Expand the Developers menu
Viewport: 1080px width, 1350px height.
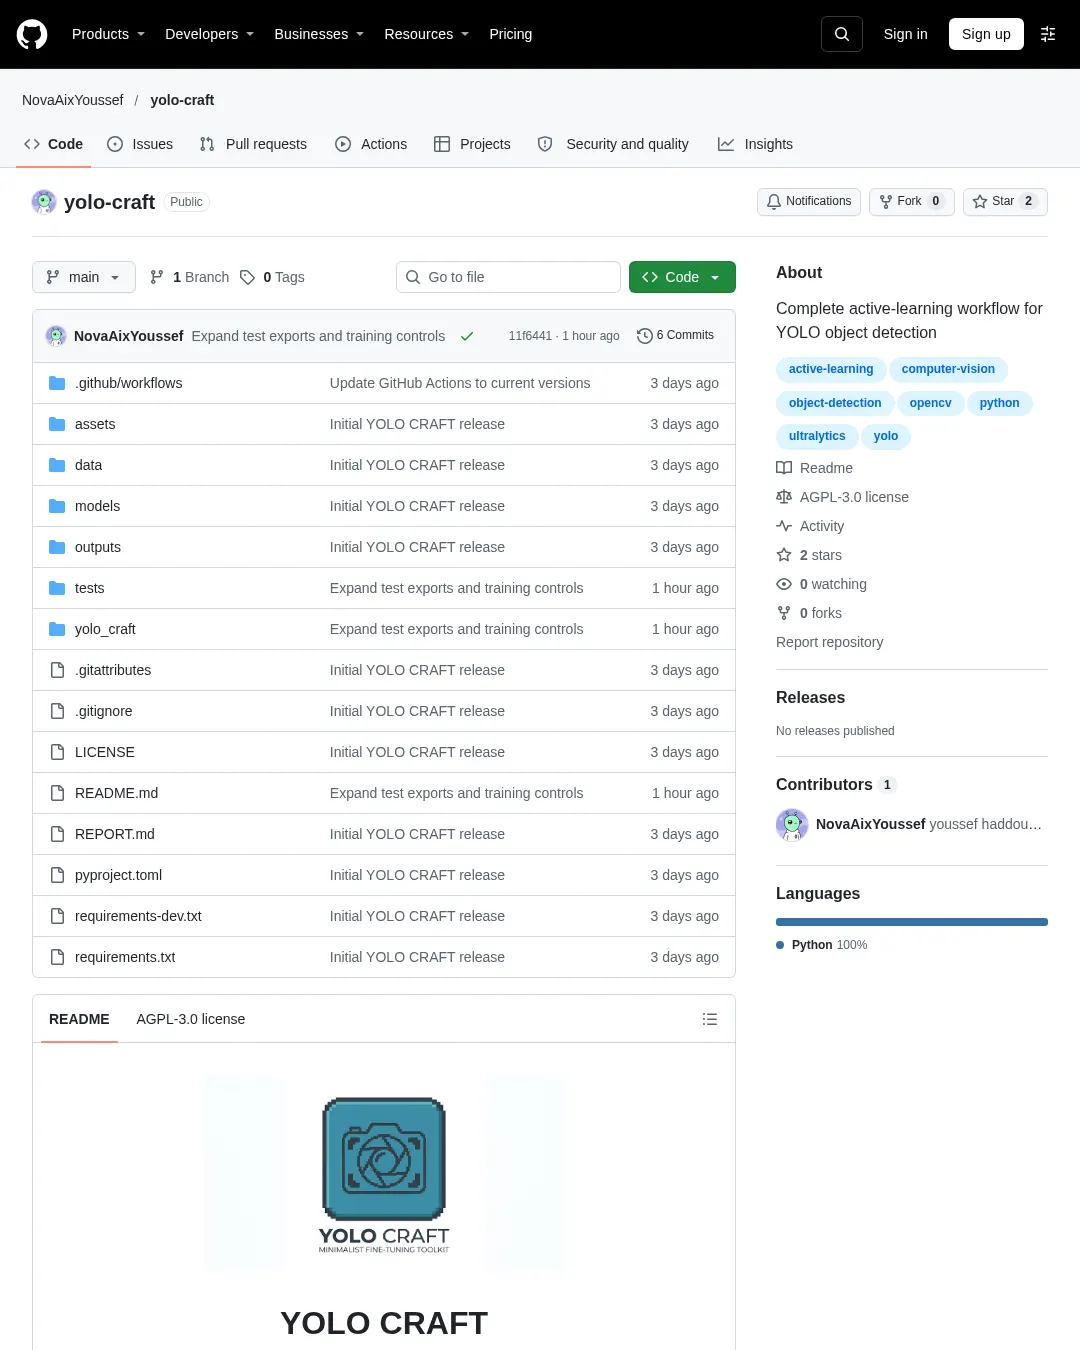pyautogui.click(x=209, y=34)
